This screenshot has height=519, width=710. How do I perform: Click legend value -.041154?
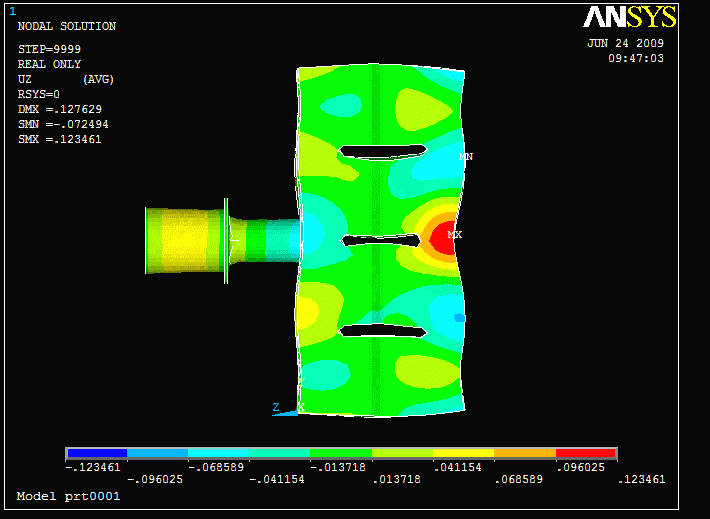(277, 479)
